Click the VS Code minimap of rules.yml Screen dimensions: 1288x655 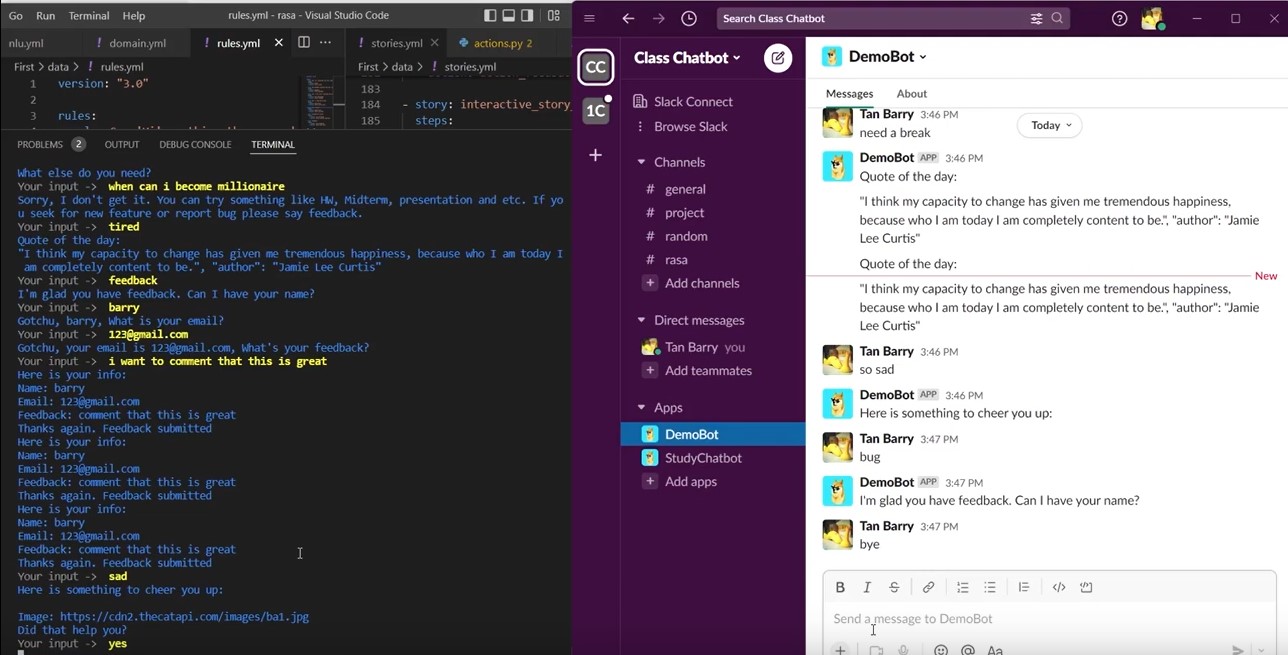click(320, 100)
